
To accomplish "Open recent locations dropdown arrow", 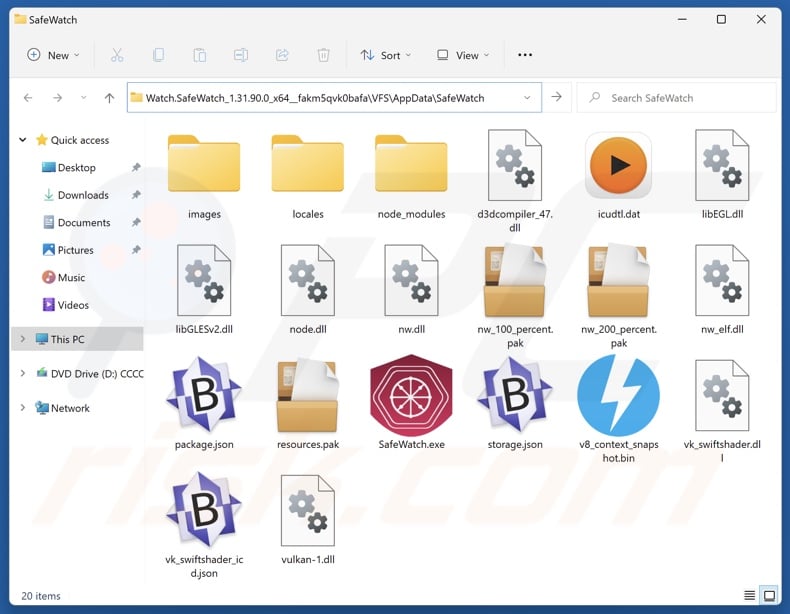I will (84, 98).
